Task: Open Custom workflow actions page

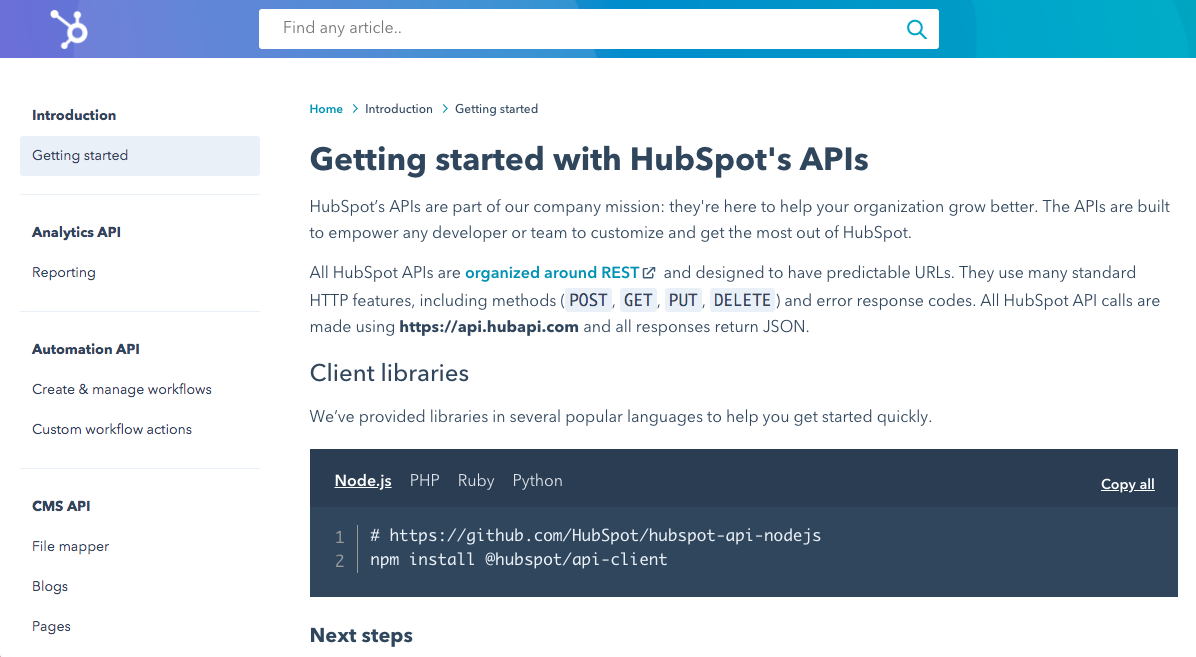Action: [112, 430]
